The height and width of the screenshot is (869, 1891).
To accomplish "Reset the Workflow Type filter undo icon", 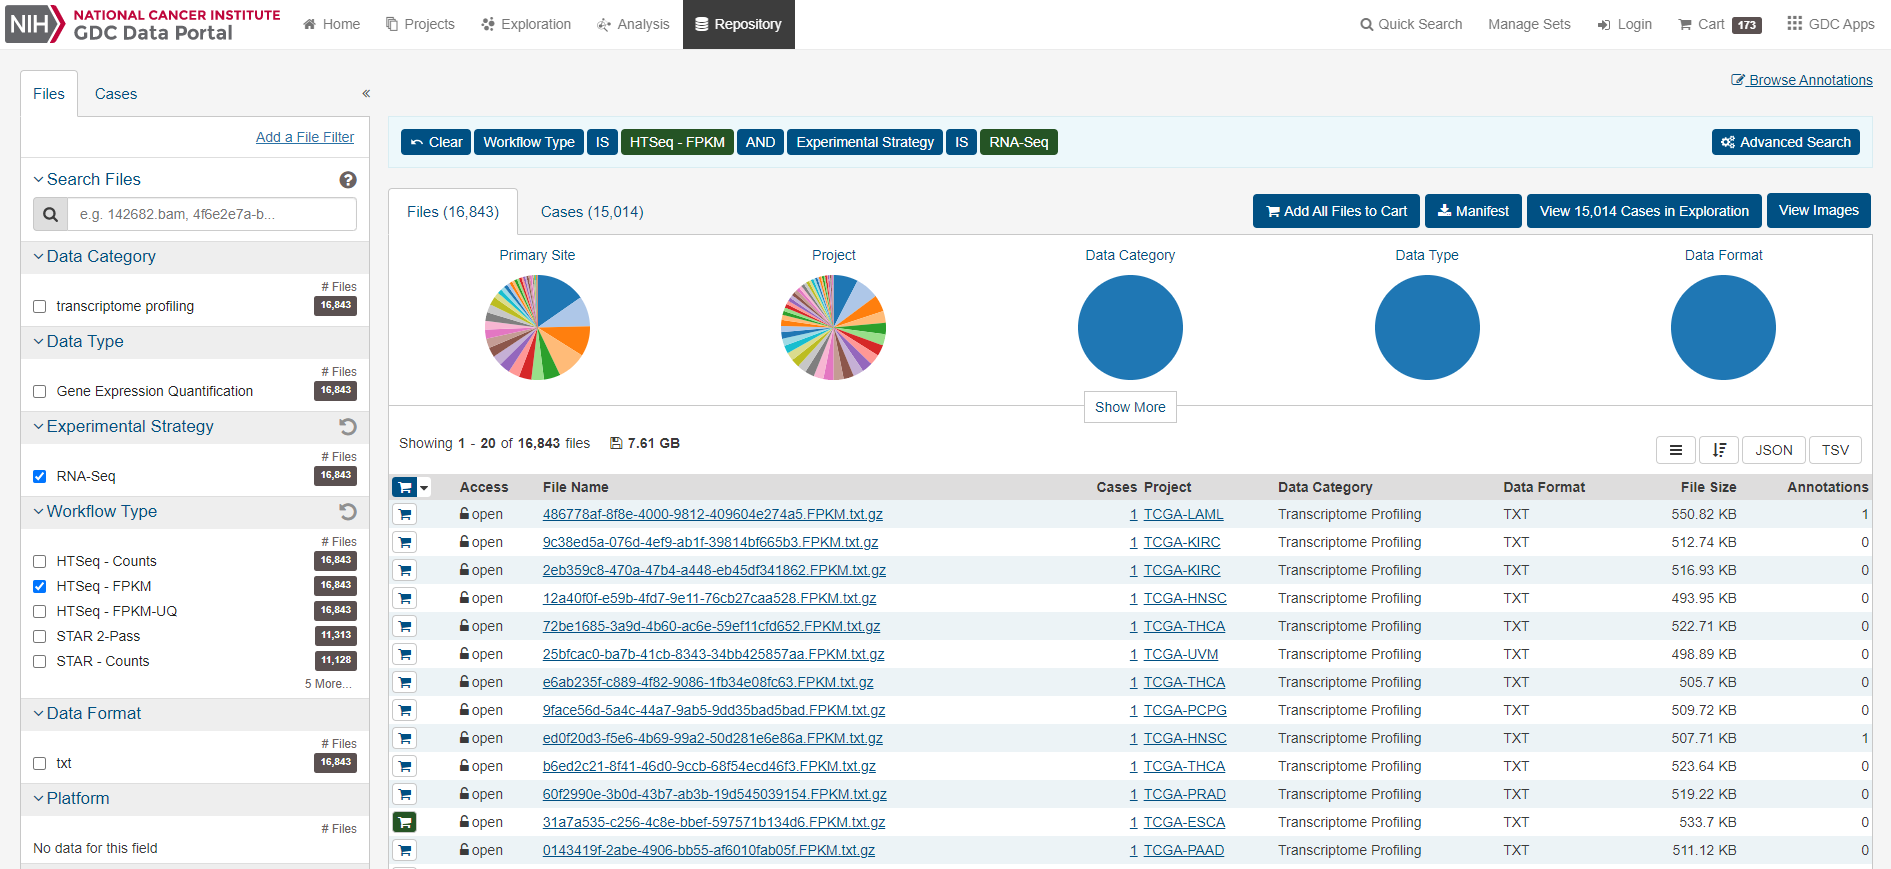I will pos(348,512).
